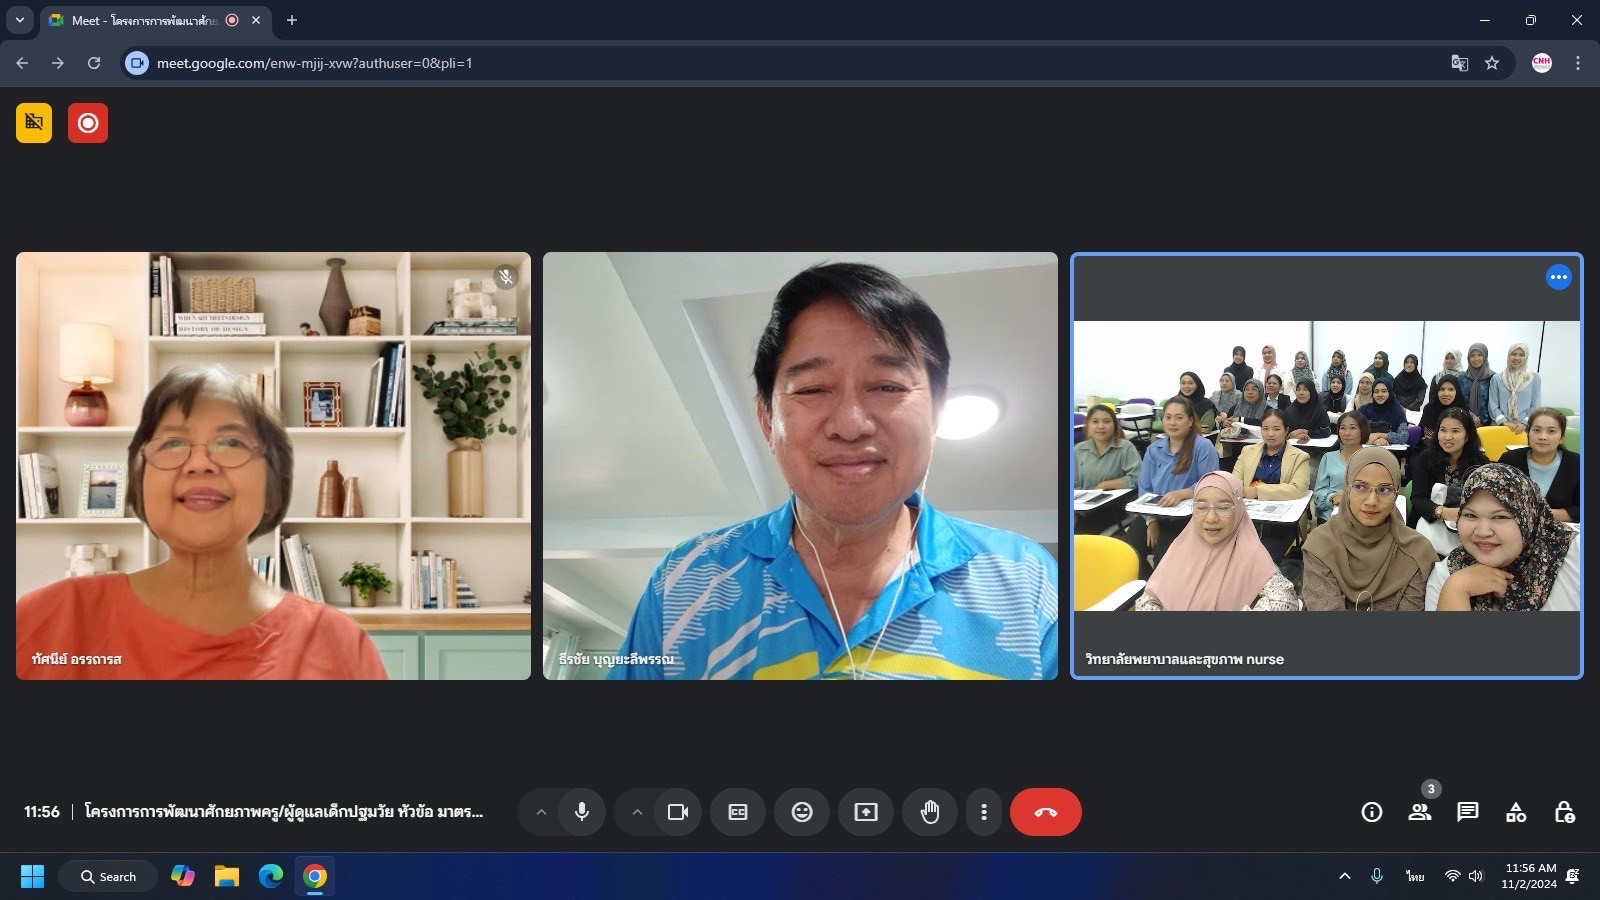Turn off the camera
This screenshot has height=900, width=1600.
click(x=678, y=812)
